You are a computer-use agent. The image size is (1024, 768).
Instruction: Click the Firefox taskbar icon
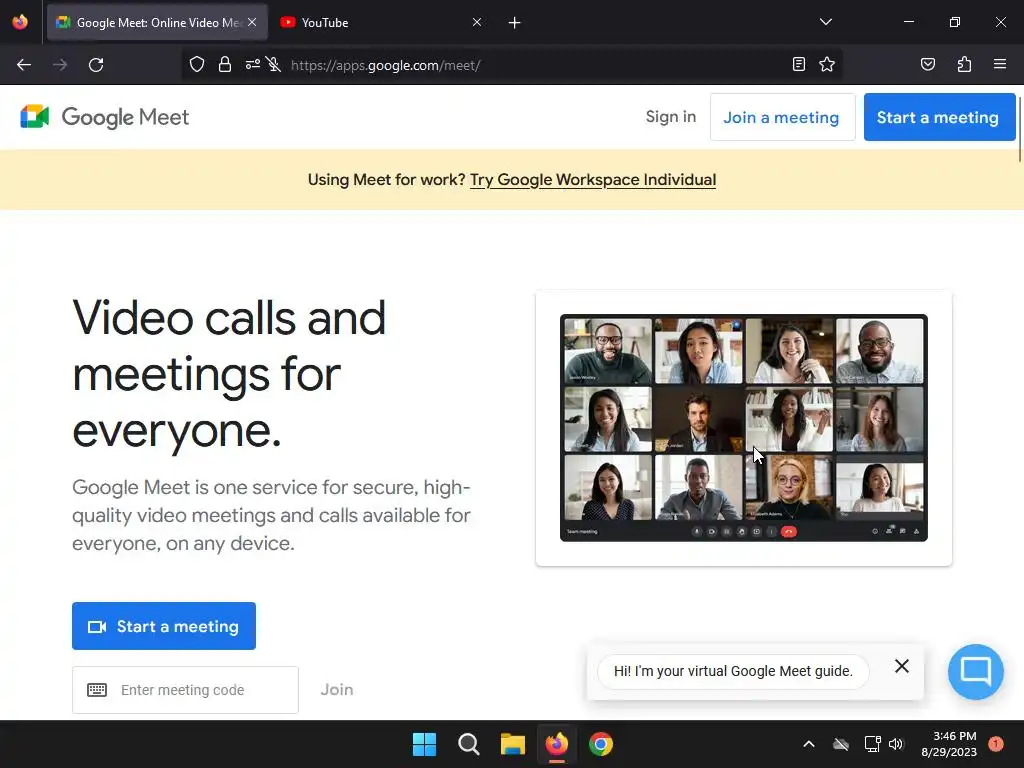tap(556, 744)
